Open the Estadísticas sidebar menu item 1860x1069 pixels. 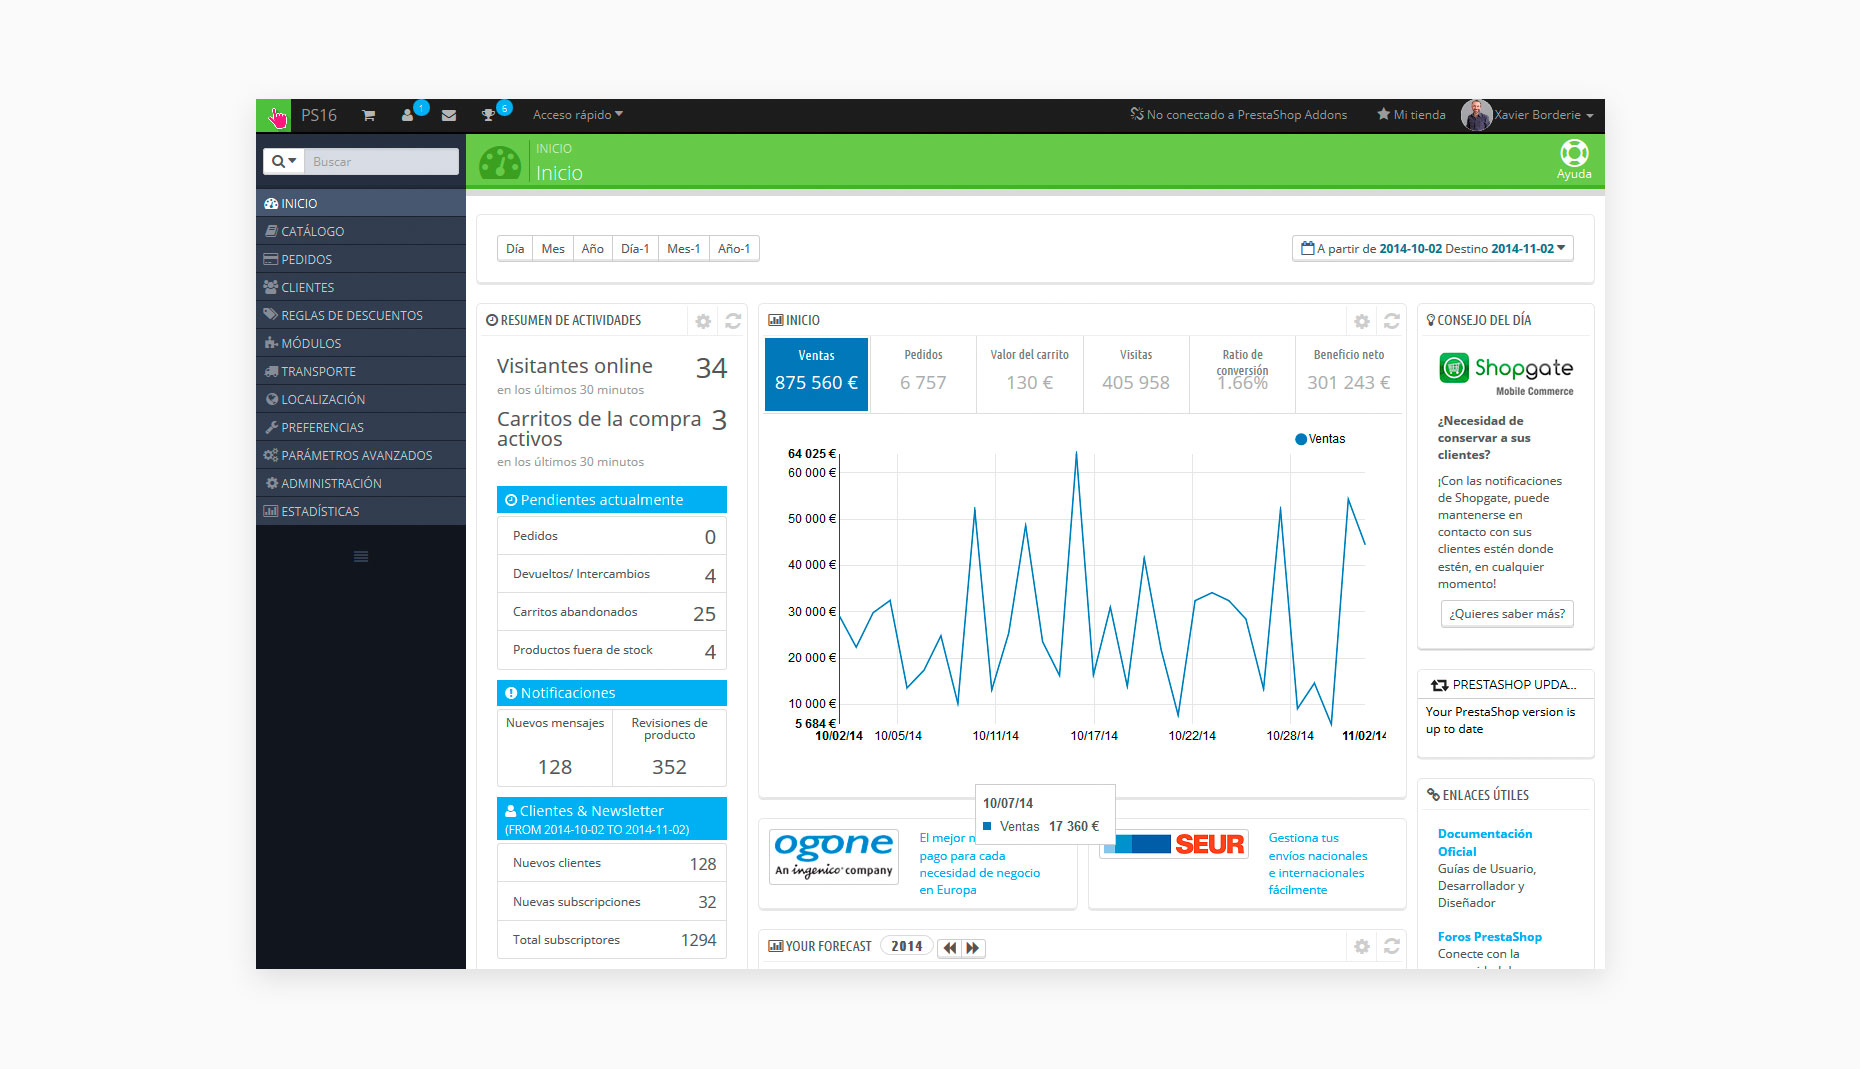tap(361, 511)
